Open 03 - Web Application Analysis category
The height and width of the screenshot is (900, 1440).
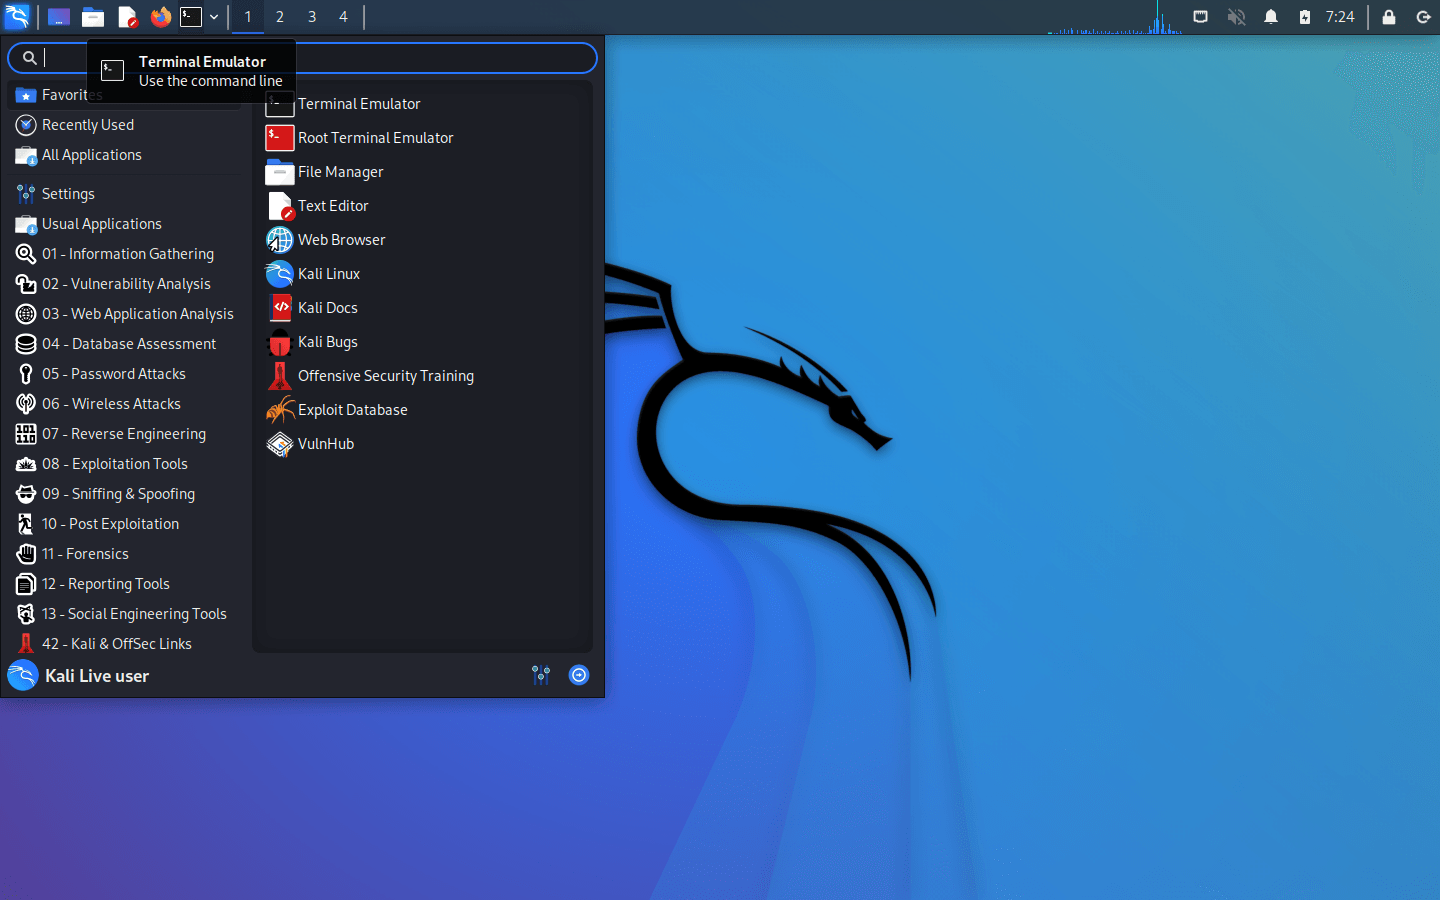point(126,314)
